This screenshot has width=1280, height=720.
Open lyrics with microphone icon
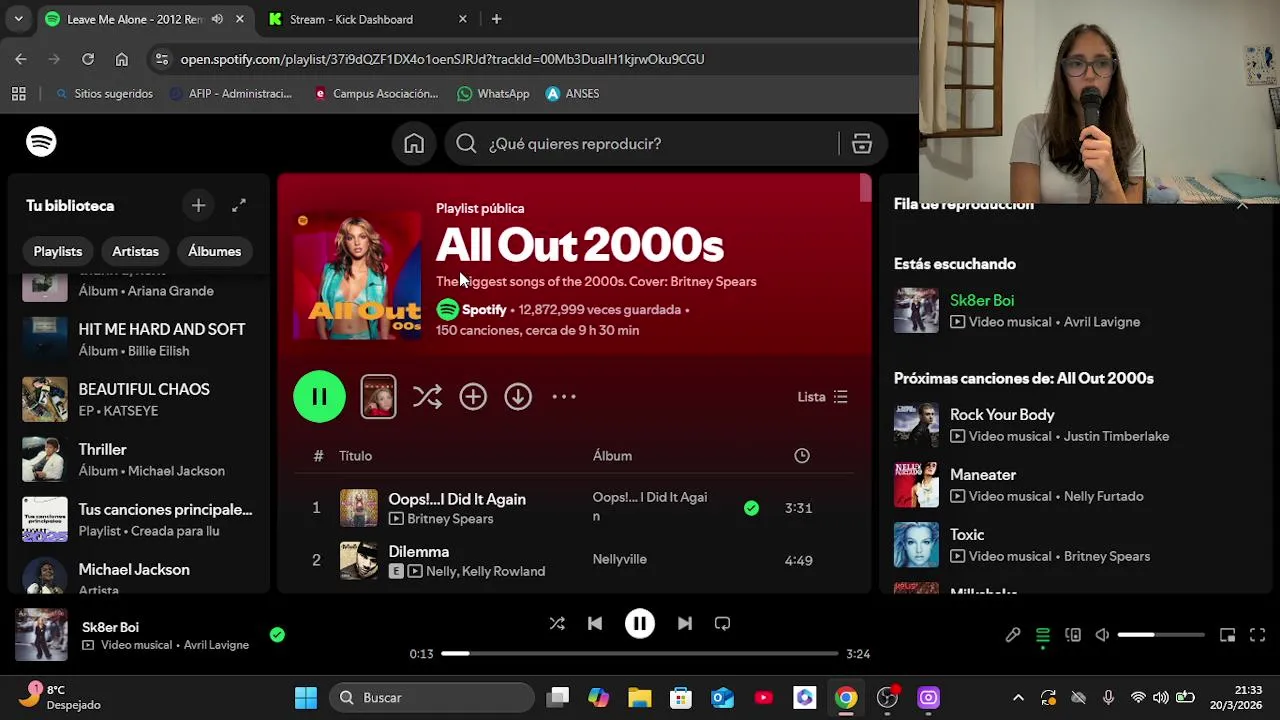pos(1013,635)
